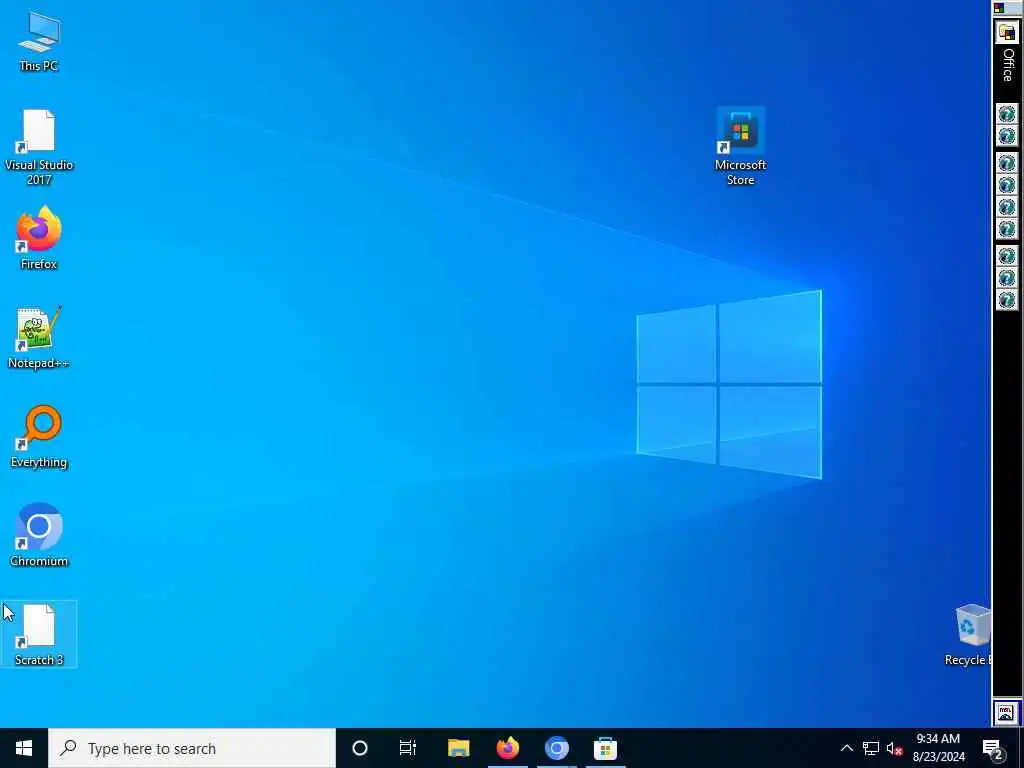Select the Visual Studio 2017 shortcut
This screenshot has width=1024, height=768.
pos(39,147)
